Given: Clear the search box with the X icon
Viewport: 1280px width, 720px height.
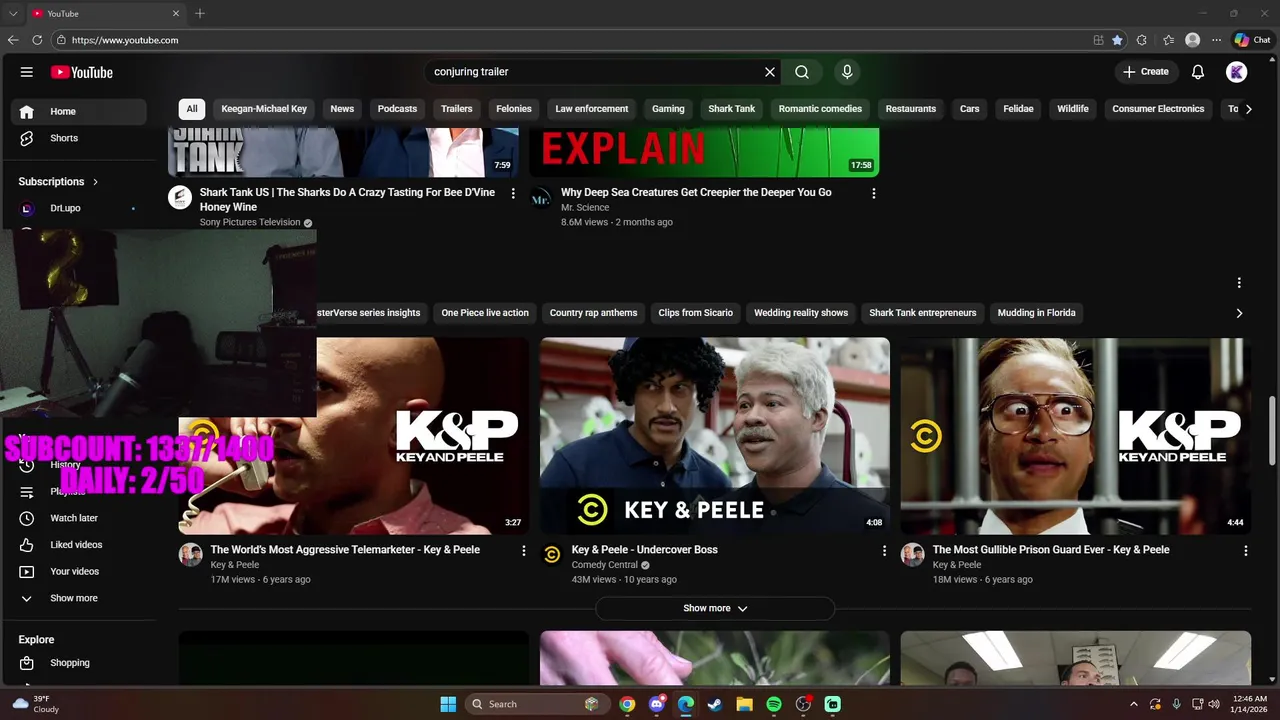Looking at the screenshot, I should pyautogui.click(x=770, y=72).
